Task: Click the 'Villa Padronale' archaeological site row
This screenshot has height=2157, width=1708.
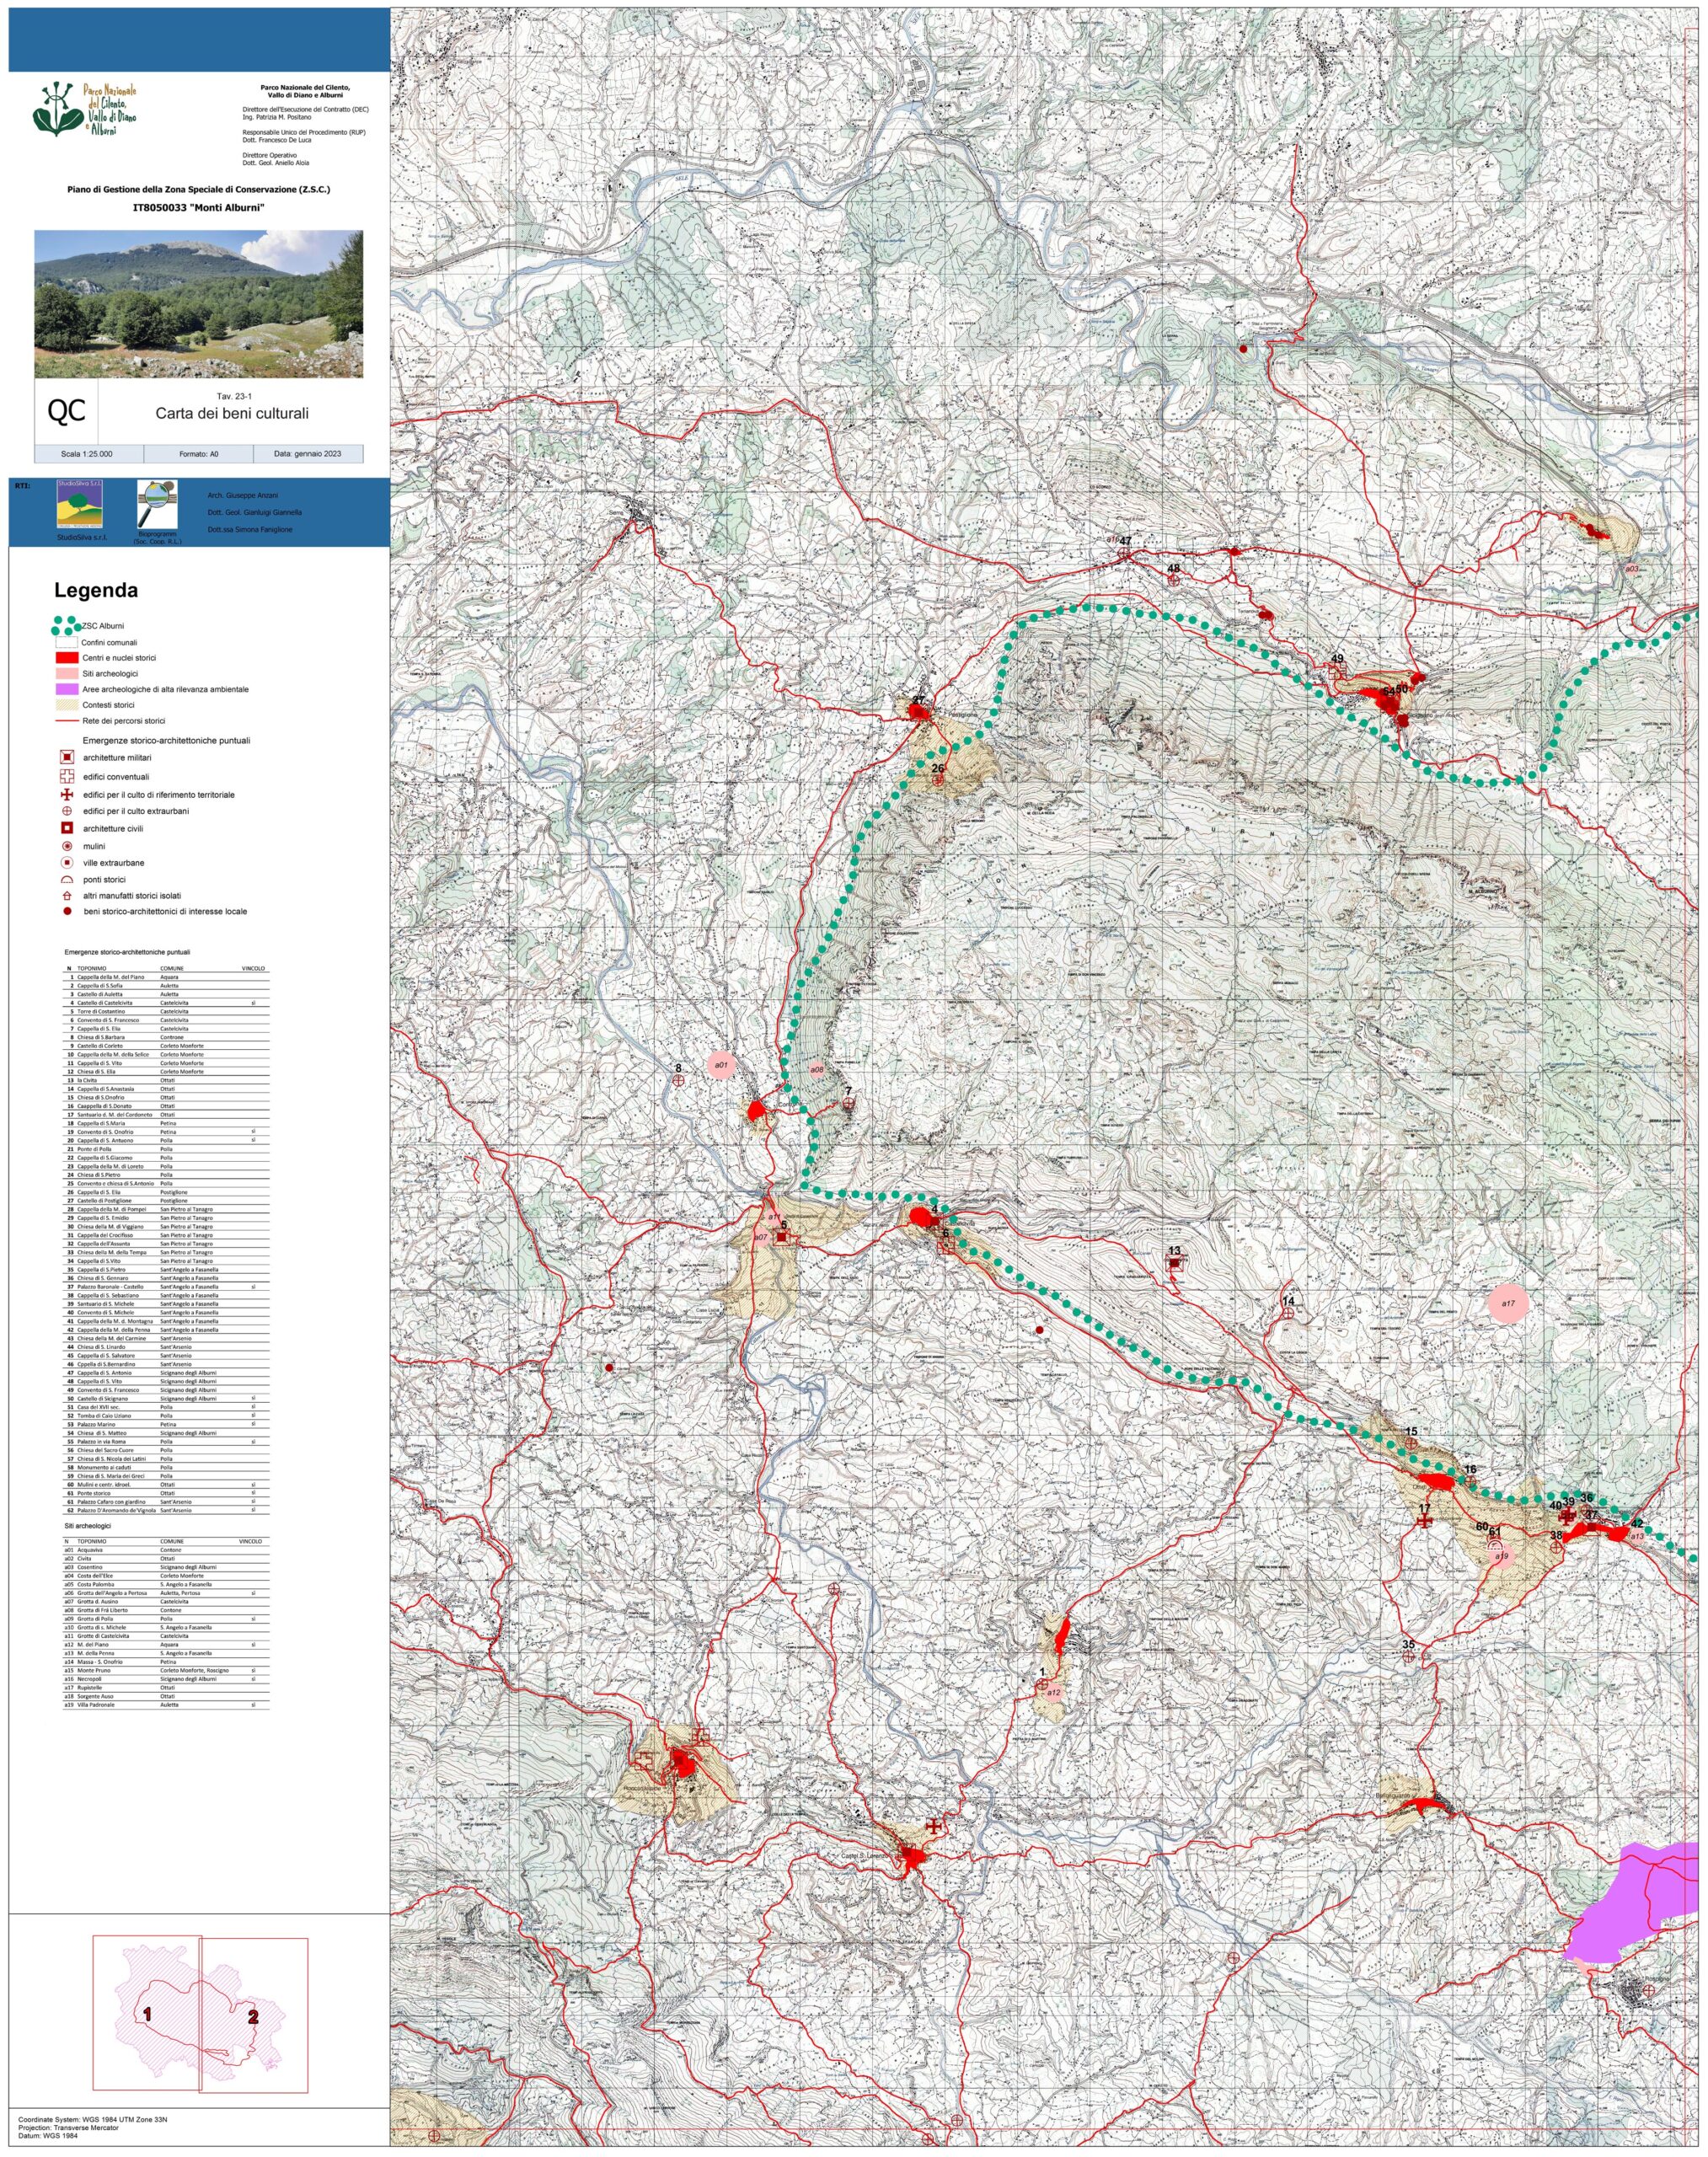Action: pyautogui.click(x=167, y=1704)
